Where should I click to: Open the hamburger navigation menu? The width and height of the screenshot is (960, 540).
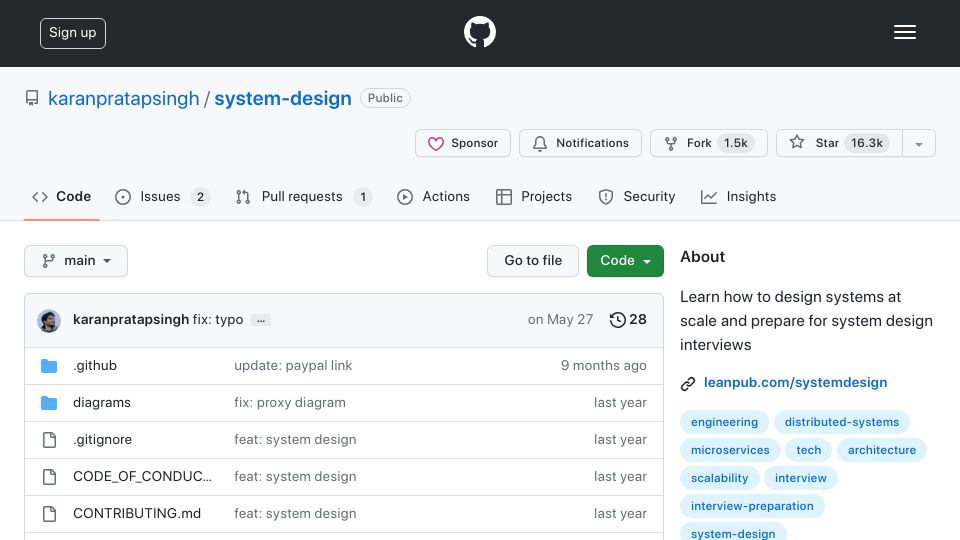pyautogui.click(x=904, y=32)
